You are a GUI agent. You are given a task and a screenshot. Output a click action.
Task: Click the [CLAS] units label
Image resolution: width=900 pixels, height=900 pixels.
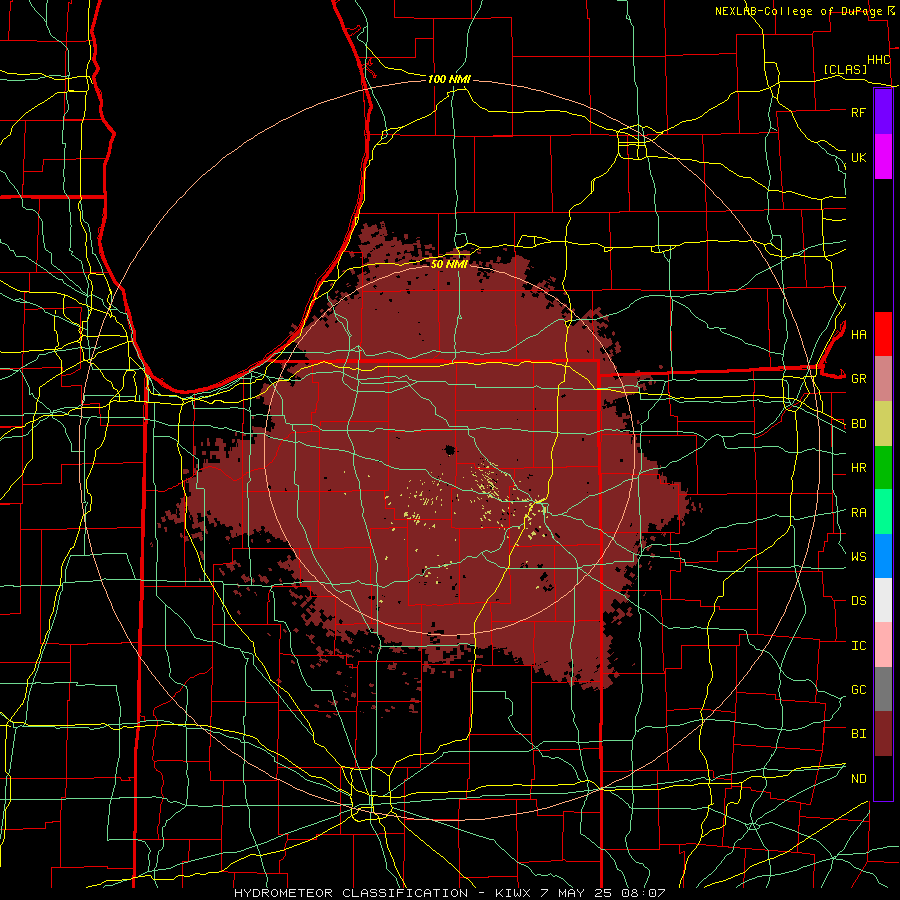tap(845, 69)
